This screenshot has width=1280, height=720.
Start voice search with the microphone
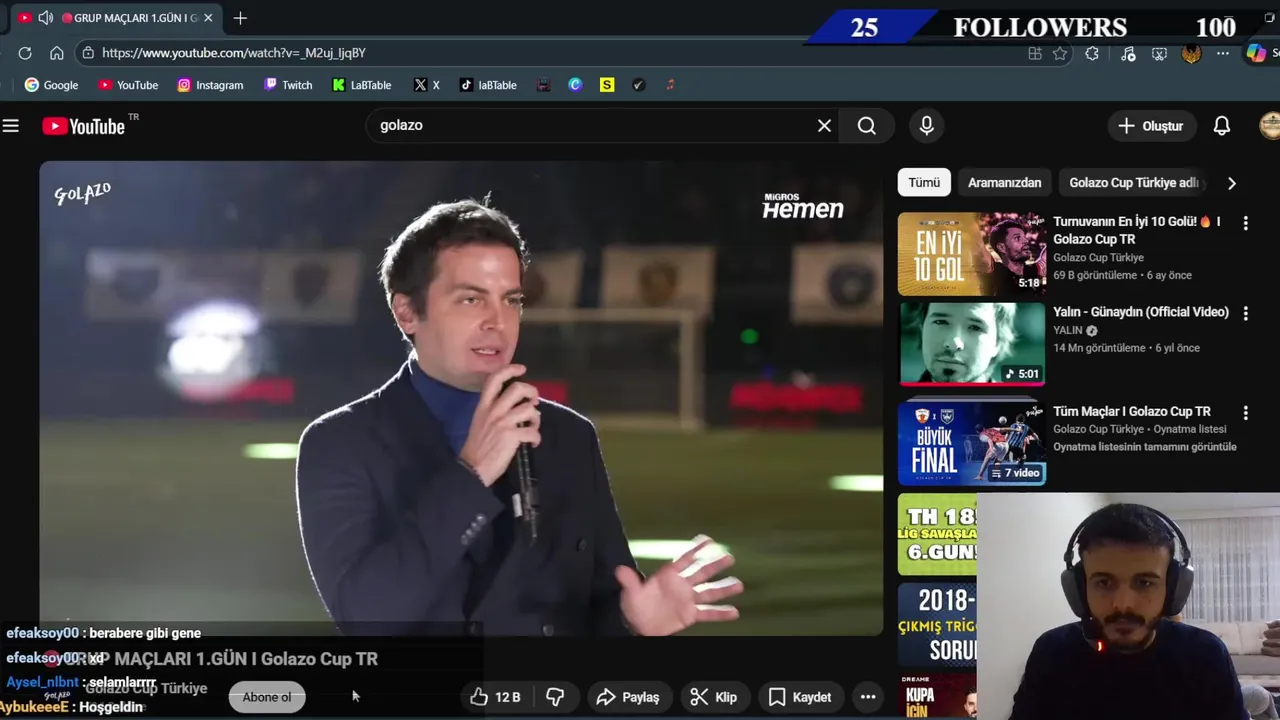(x=926, y=126)
